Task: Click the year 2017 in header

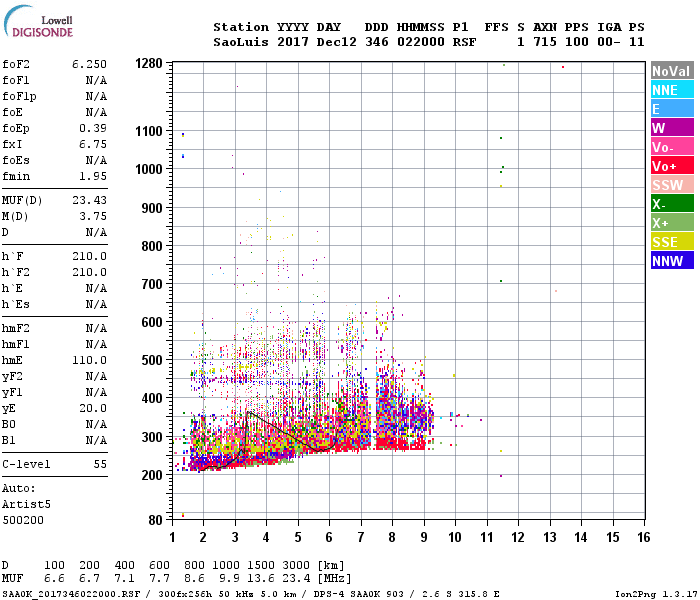Action: 293,42
